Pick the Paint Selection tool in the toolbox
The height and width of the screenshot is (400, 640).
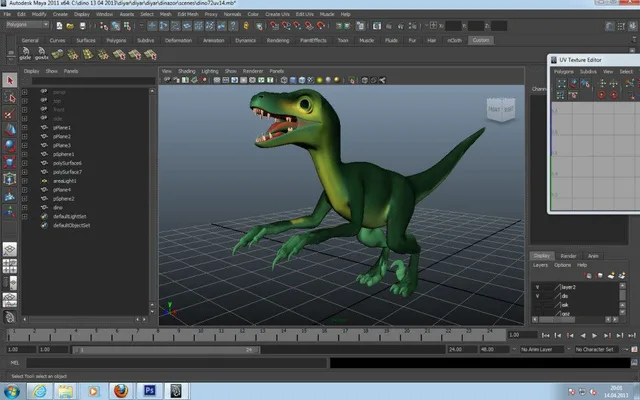pos(10,113)
